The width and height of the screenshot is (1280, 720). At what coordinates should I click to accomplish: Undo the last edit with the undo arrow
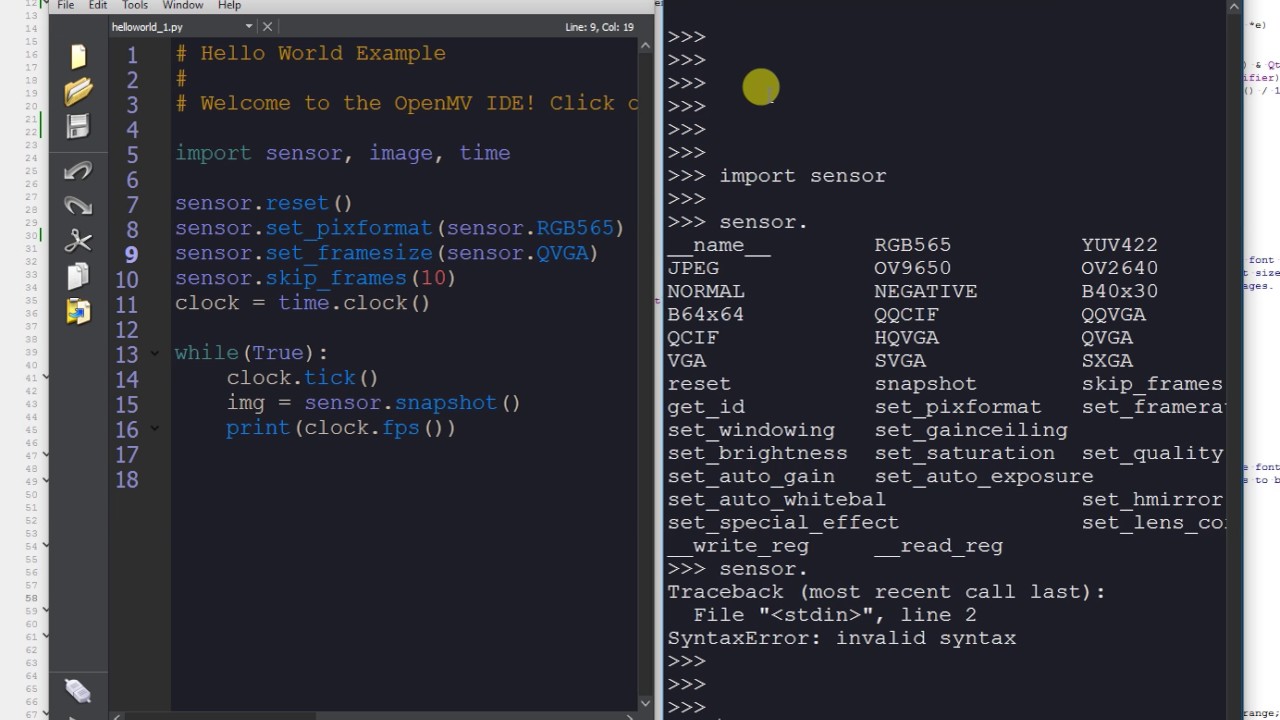click(78, 171)
